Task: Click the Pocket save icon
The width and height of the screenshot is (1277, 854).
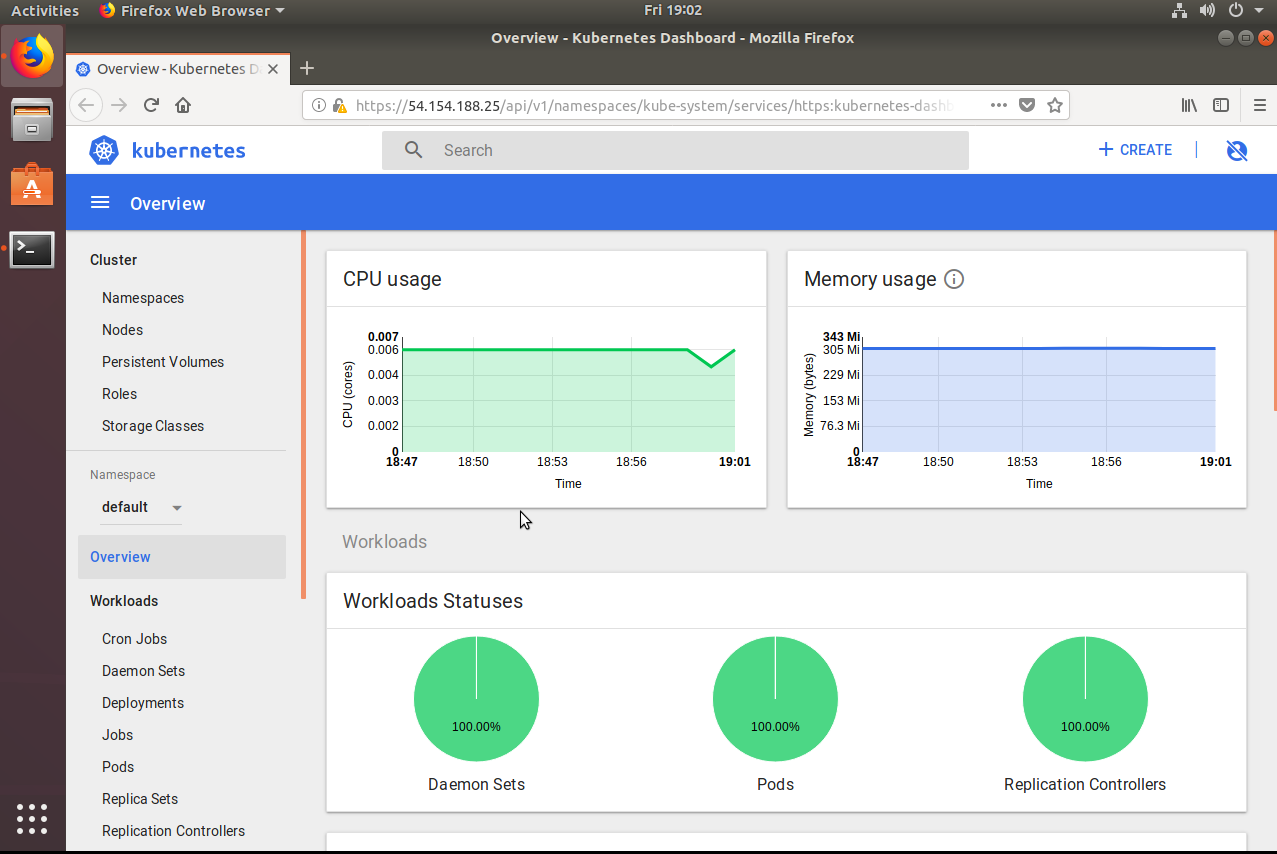Action: tap(1027, 105)
